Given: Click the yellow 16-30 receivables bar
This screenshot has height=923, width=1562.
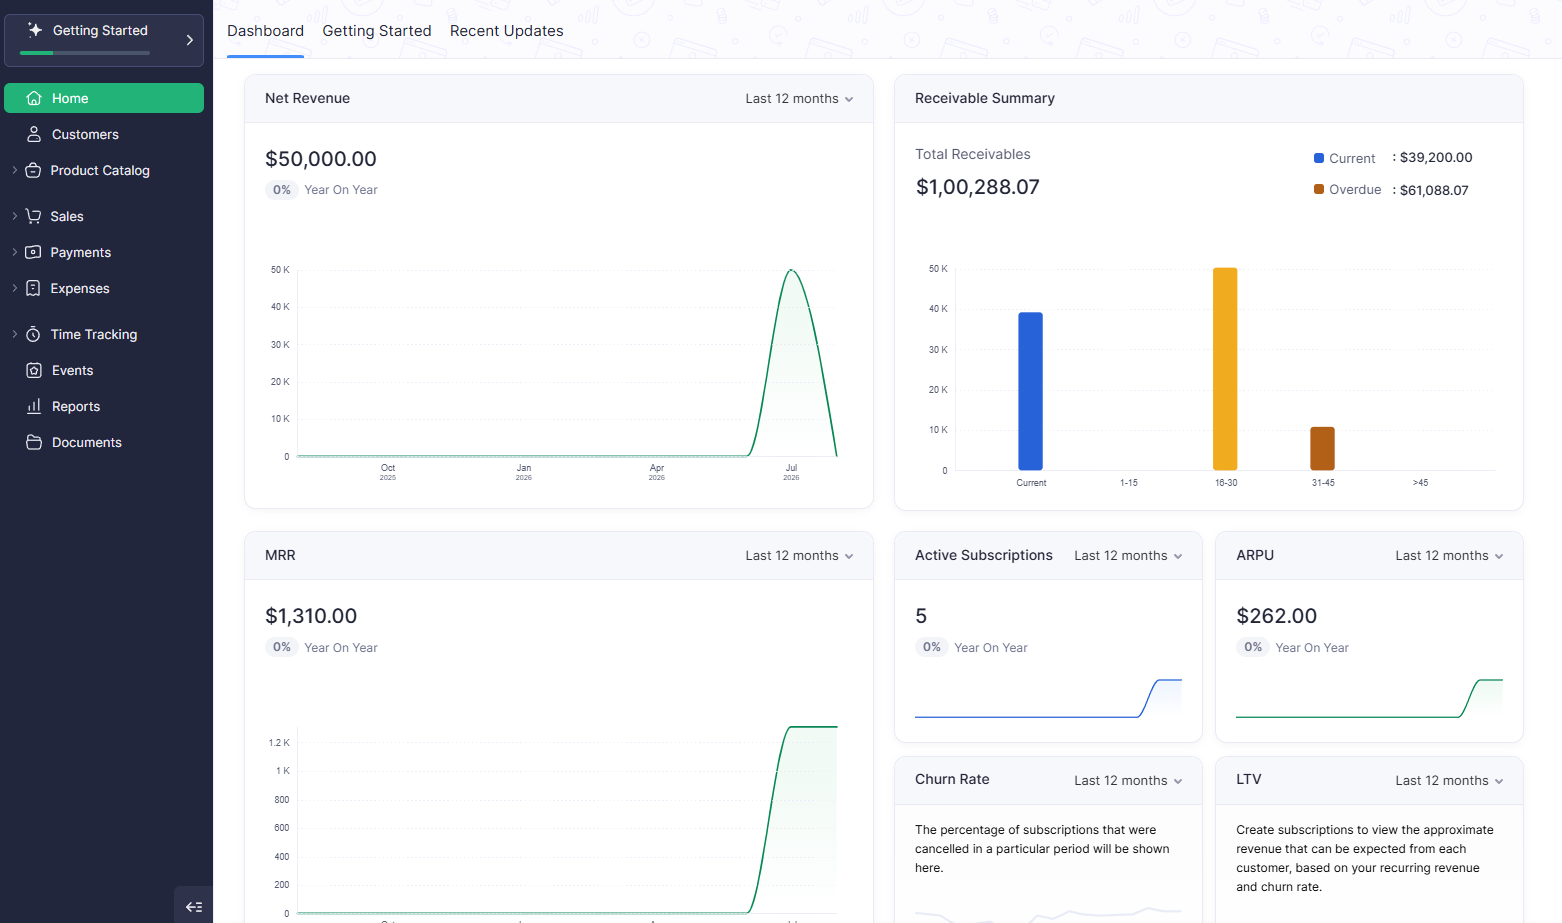Looking at the screenshot, I should coord(1225,369).
